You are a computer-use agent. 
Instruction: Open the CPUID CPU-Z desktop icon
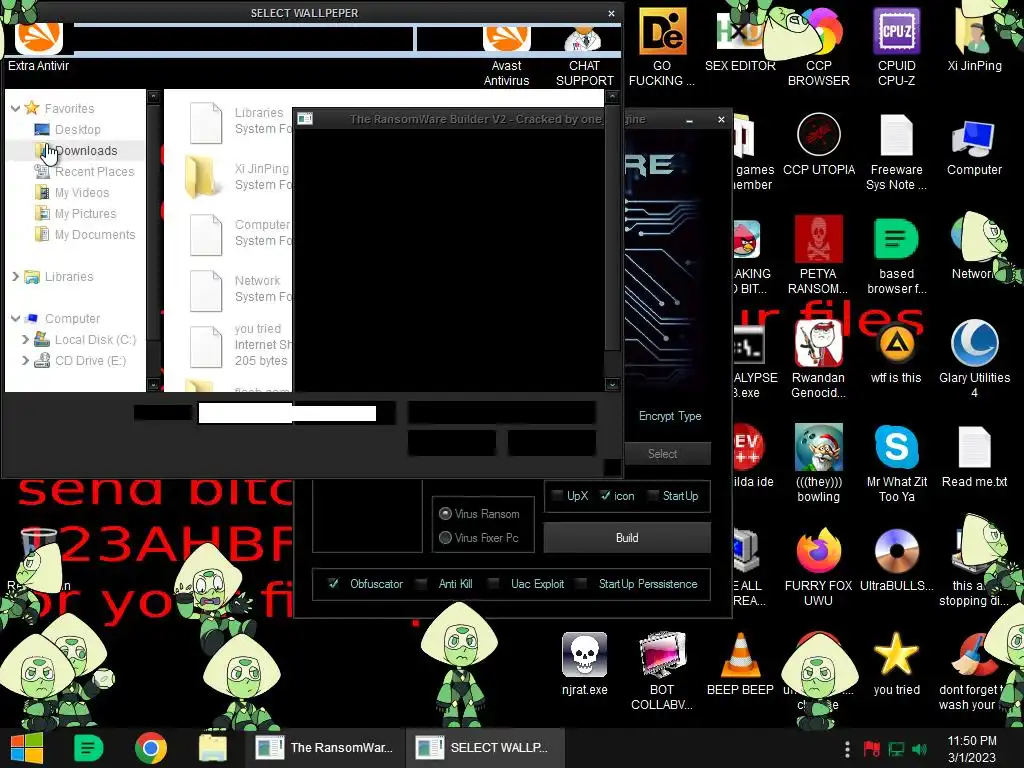[896, 47]
